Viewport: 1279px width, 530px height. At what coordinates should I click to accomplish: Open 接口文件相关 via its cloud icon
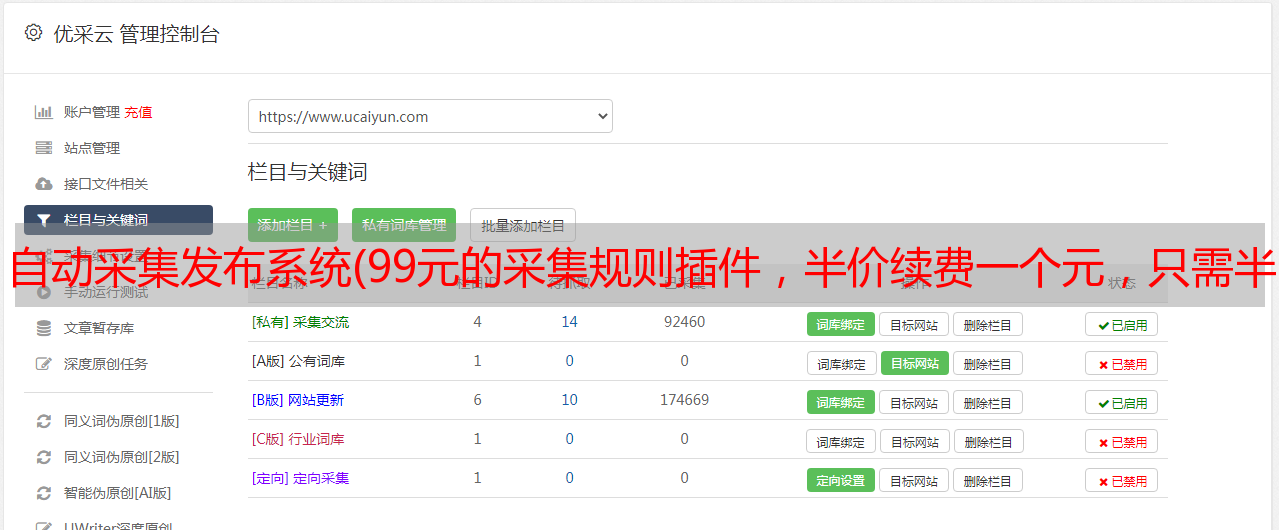44,184
